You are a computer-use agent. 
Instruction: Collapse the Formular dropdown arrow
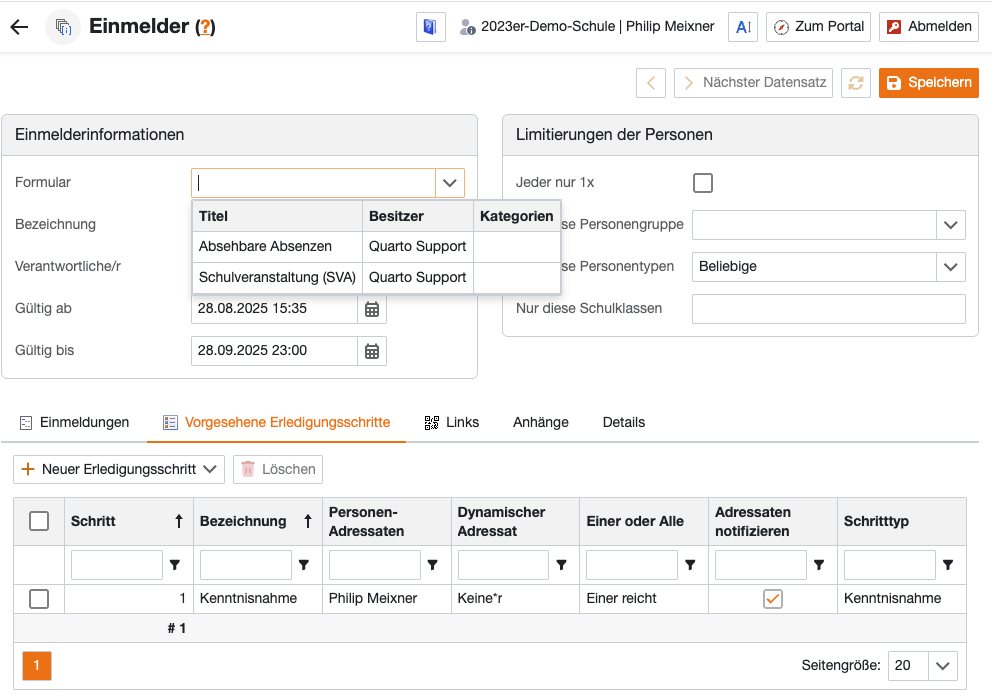coord(450,183)
